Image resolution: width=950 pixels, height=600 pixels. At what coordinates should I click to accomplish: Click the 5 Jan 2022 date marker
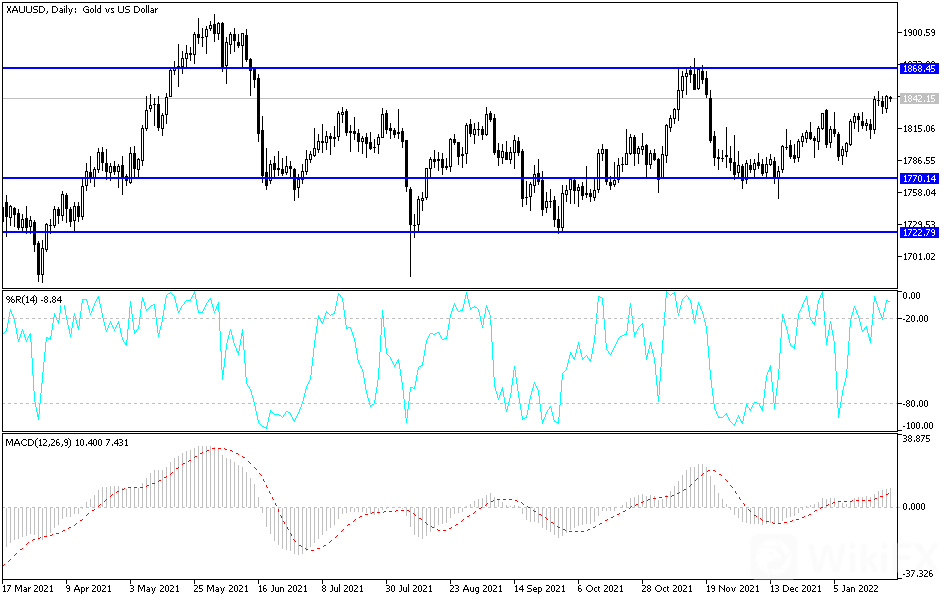click(856, 590)
